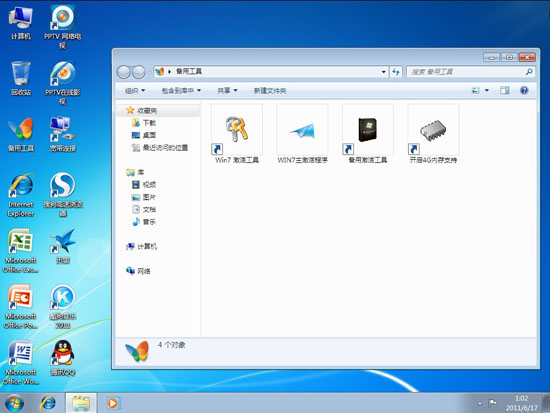
Task: Refresh the folder with the address bar refresh button
Action: coord(396,72)
